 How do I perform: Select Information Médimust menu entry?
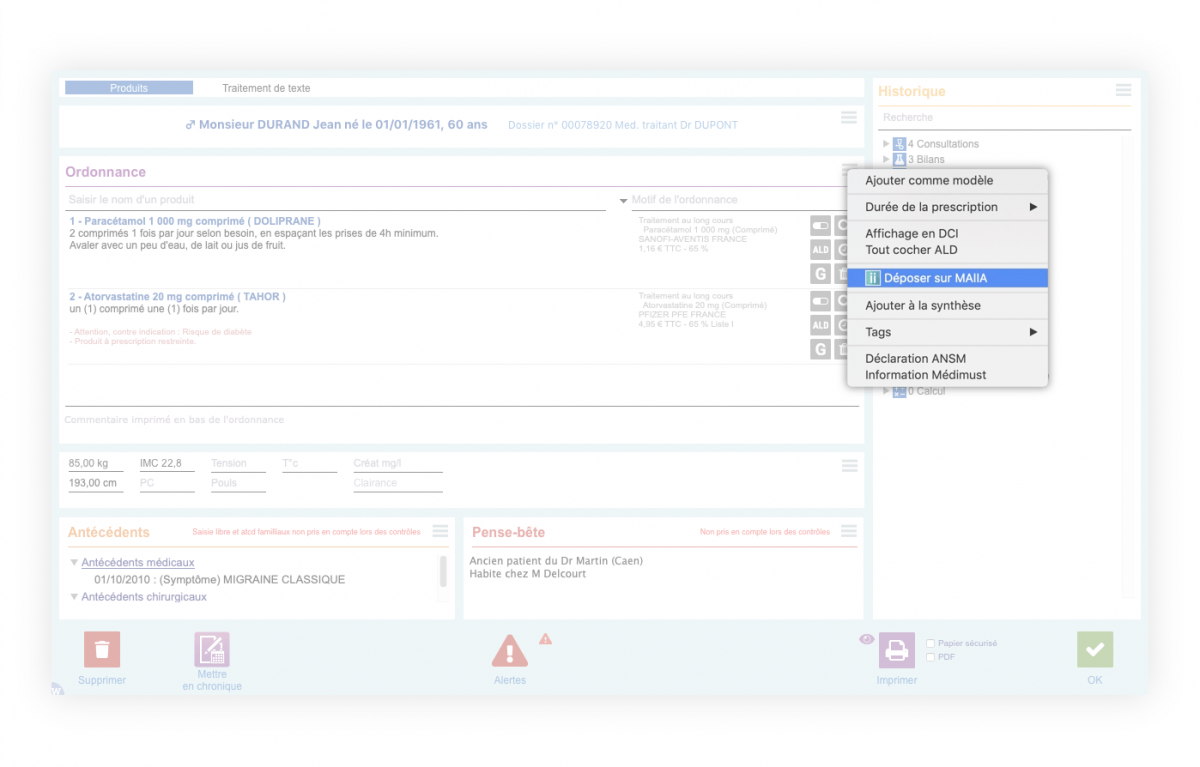[x=947, y=375]
